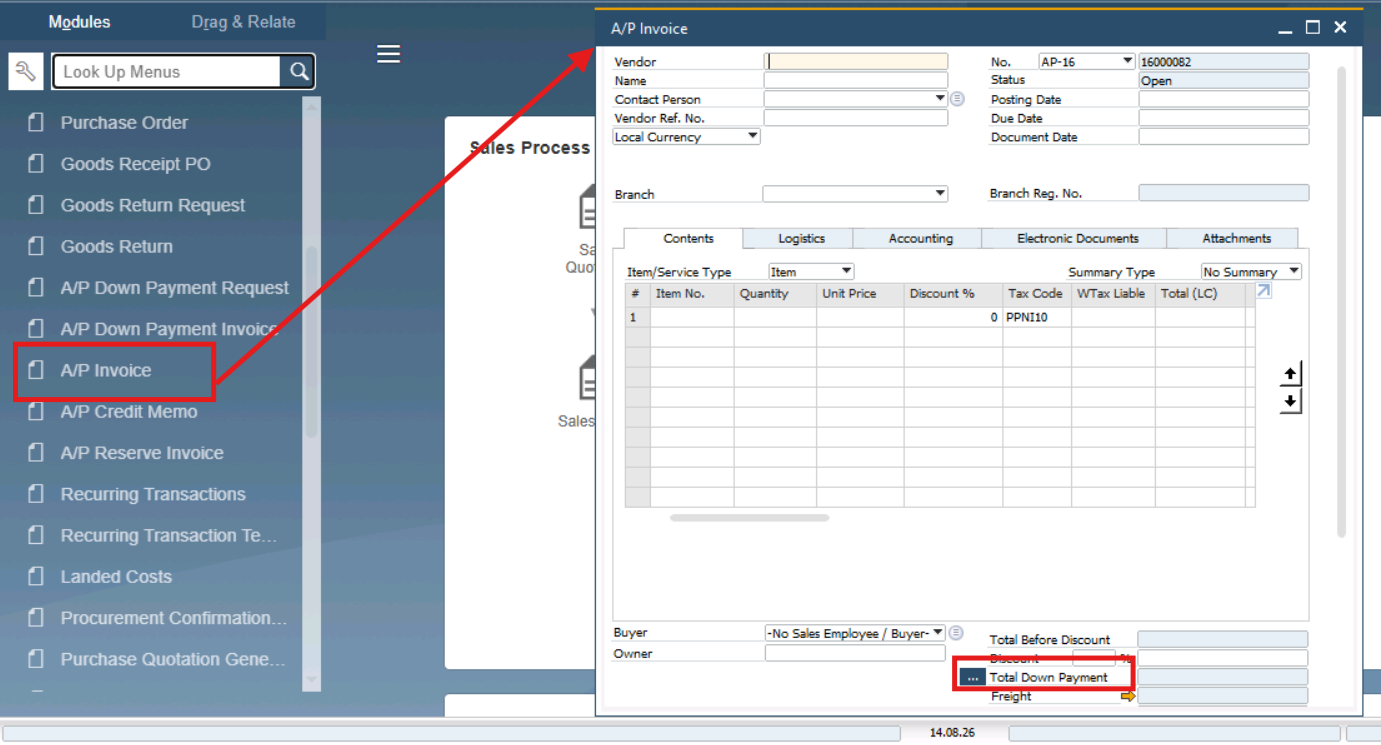Viewport: 1381px width, 745px height.
Task: Click the Item No. column header
Action: pyautogui.click(x=692, y=294)
